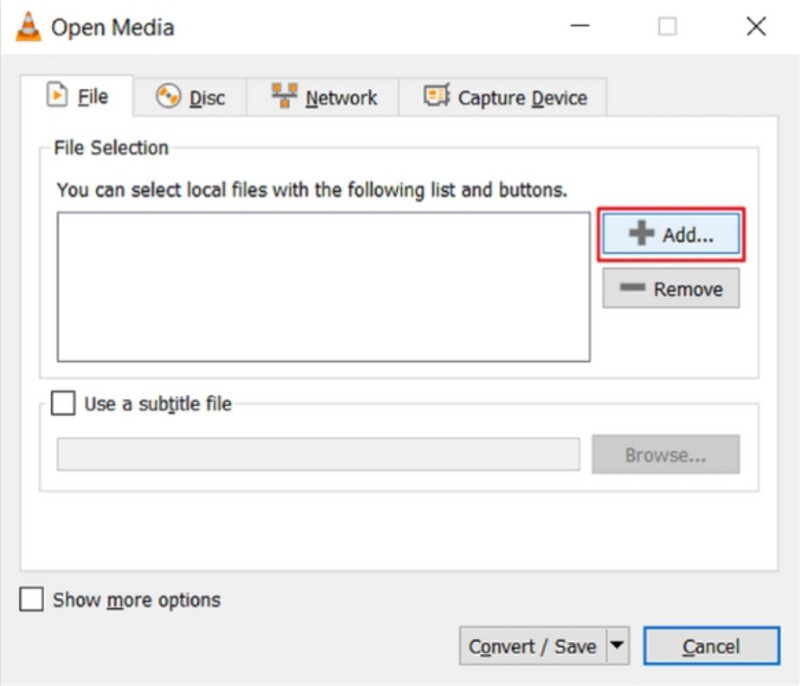Minimize the Open Media dialog
Image resolution: width=800 pixels, height=686 pixels.
pyautogui.click(x=578, y=27)
